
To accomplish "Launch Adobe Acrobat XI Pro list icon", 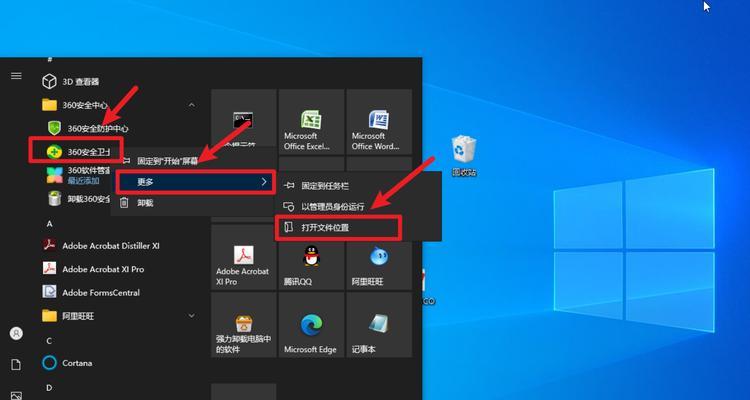I will coord(49,268).
